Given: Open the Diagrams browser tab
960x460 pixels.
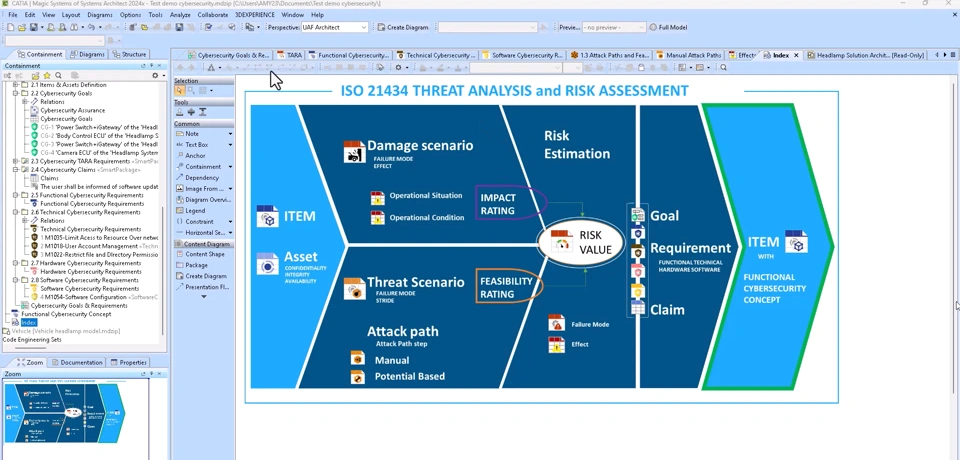Looking at the screenshot, I should click(x=87, y=54).
